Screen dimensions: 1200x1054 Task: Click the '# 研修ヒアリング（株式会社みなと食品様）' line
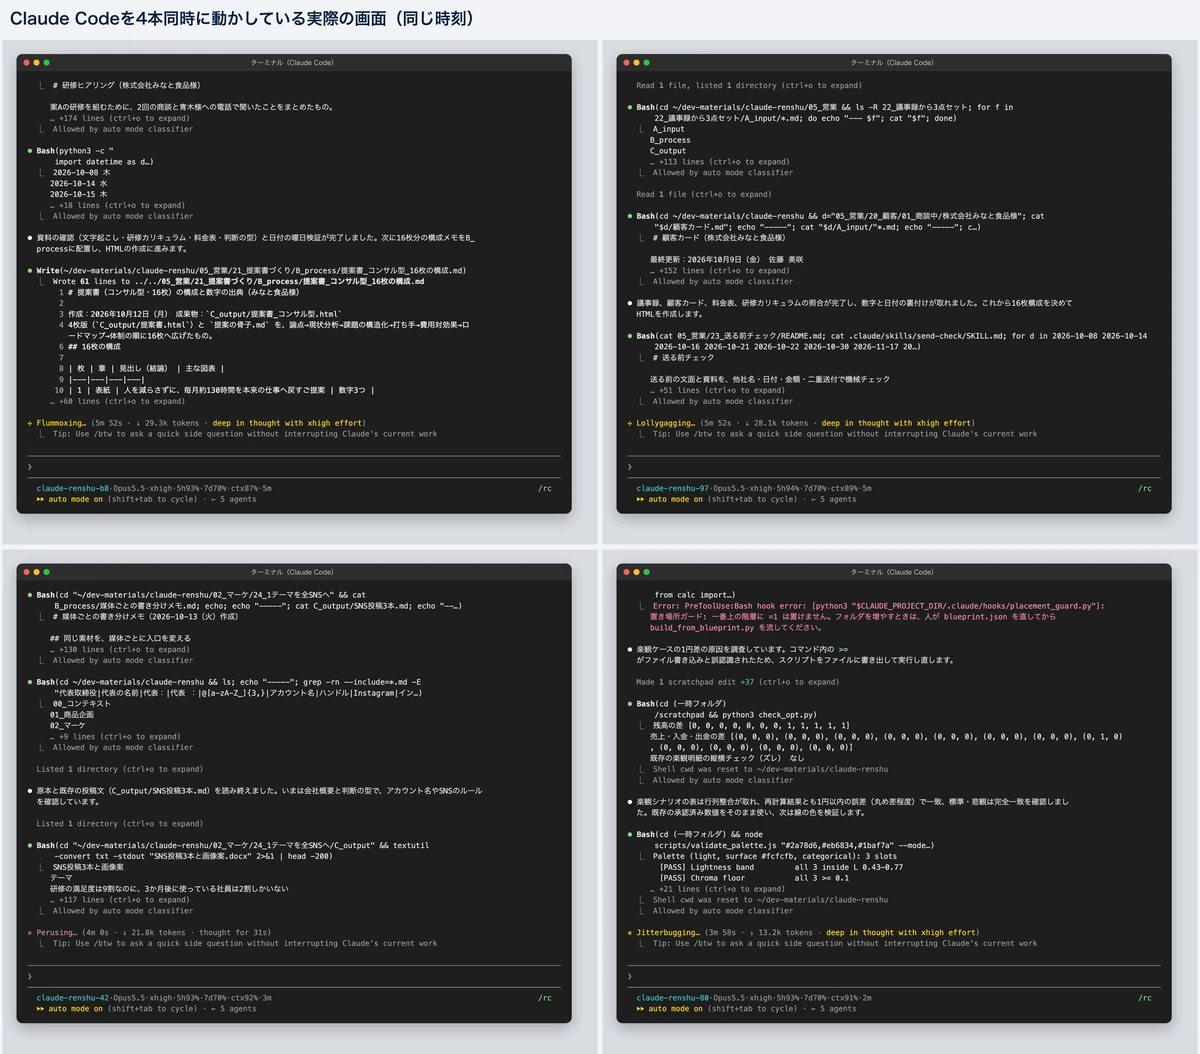click(x=126, y=85)
